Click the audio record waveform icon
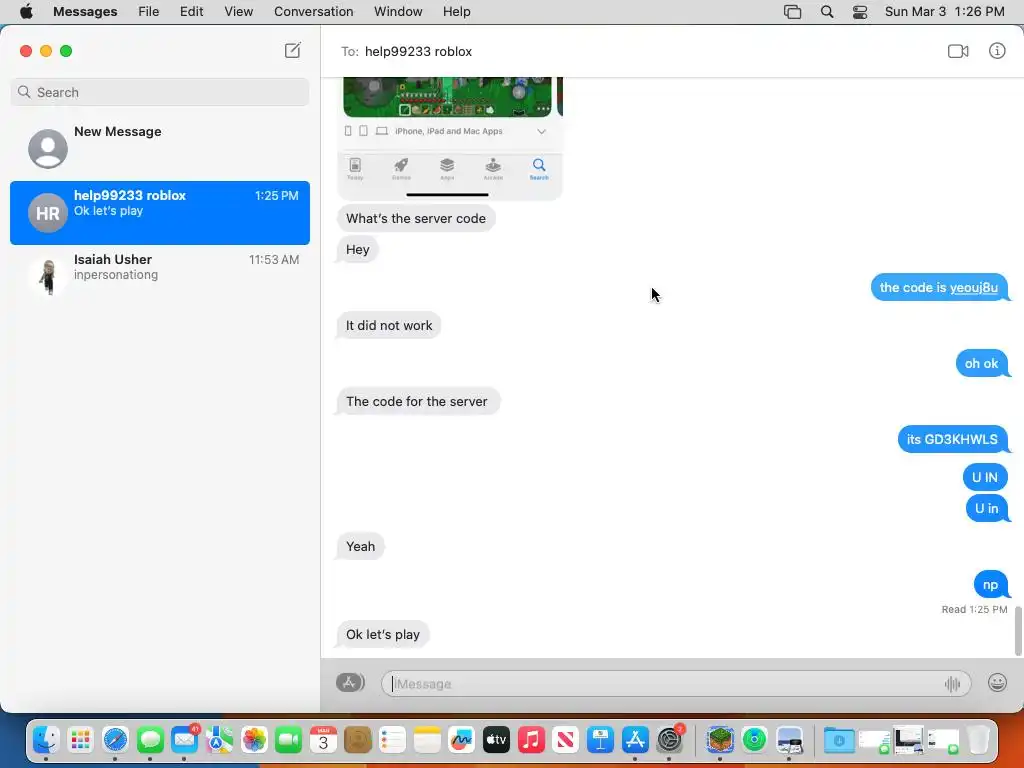The image size is (1024, 768). [952, 684]
